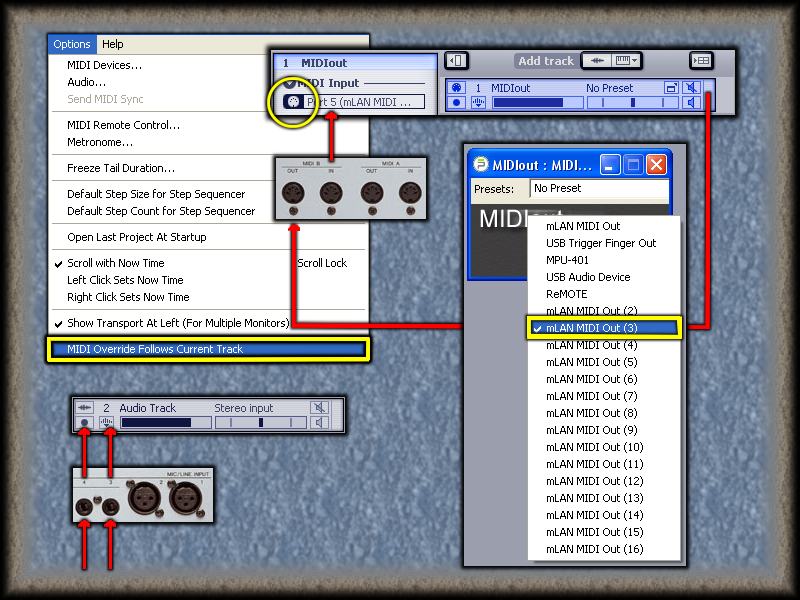Select "MPU-401" output port
Screen dimensions: 800x600
(x=604, y=260)
